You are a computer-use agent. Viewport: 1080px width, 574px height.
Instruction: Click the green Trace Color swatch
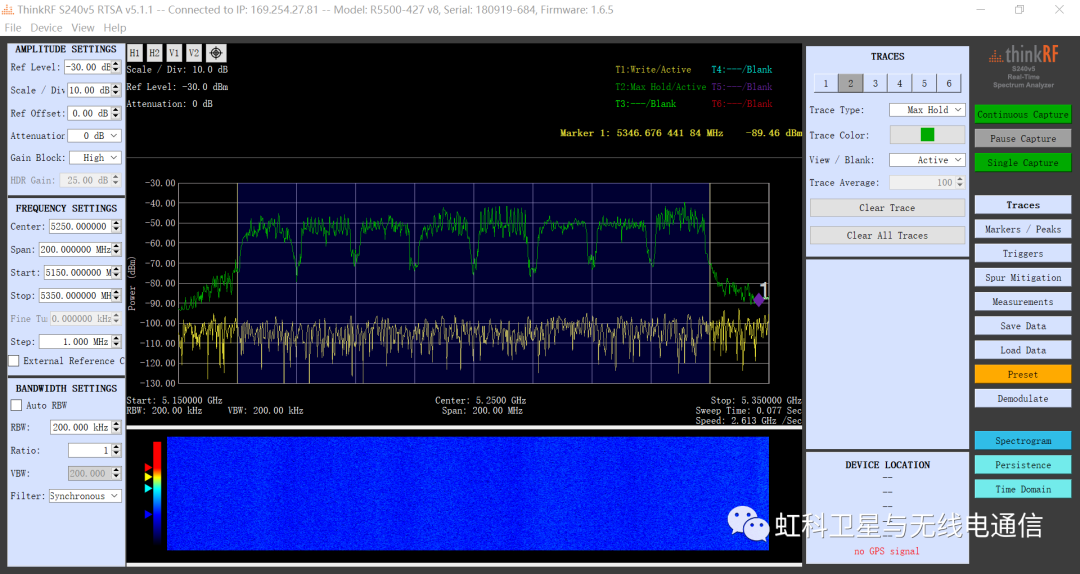(927, 135)
